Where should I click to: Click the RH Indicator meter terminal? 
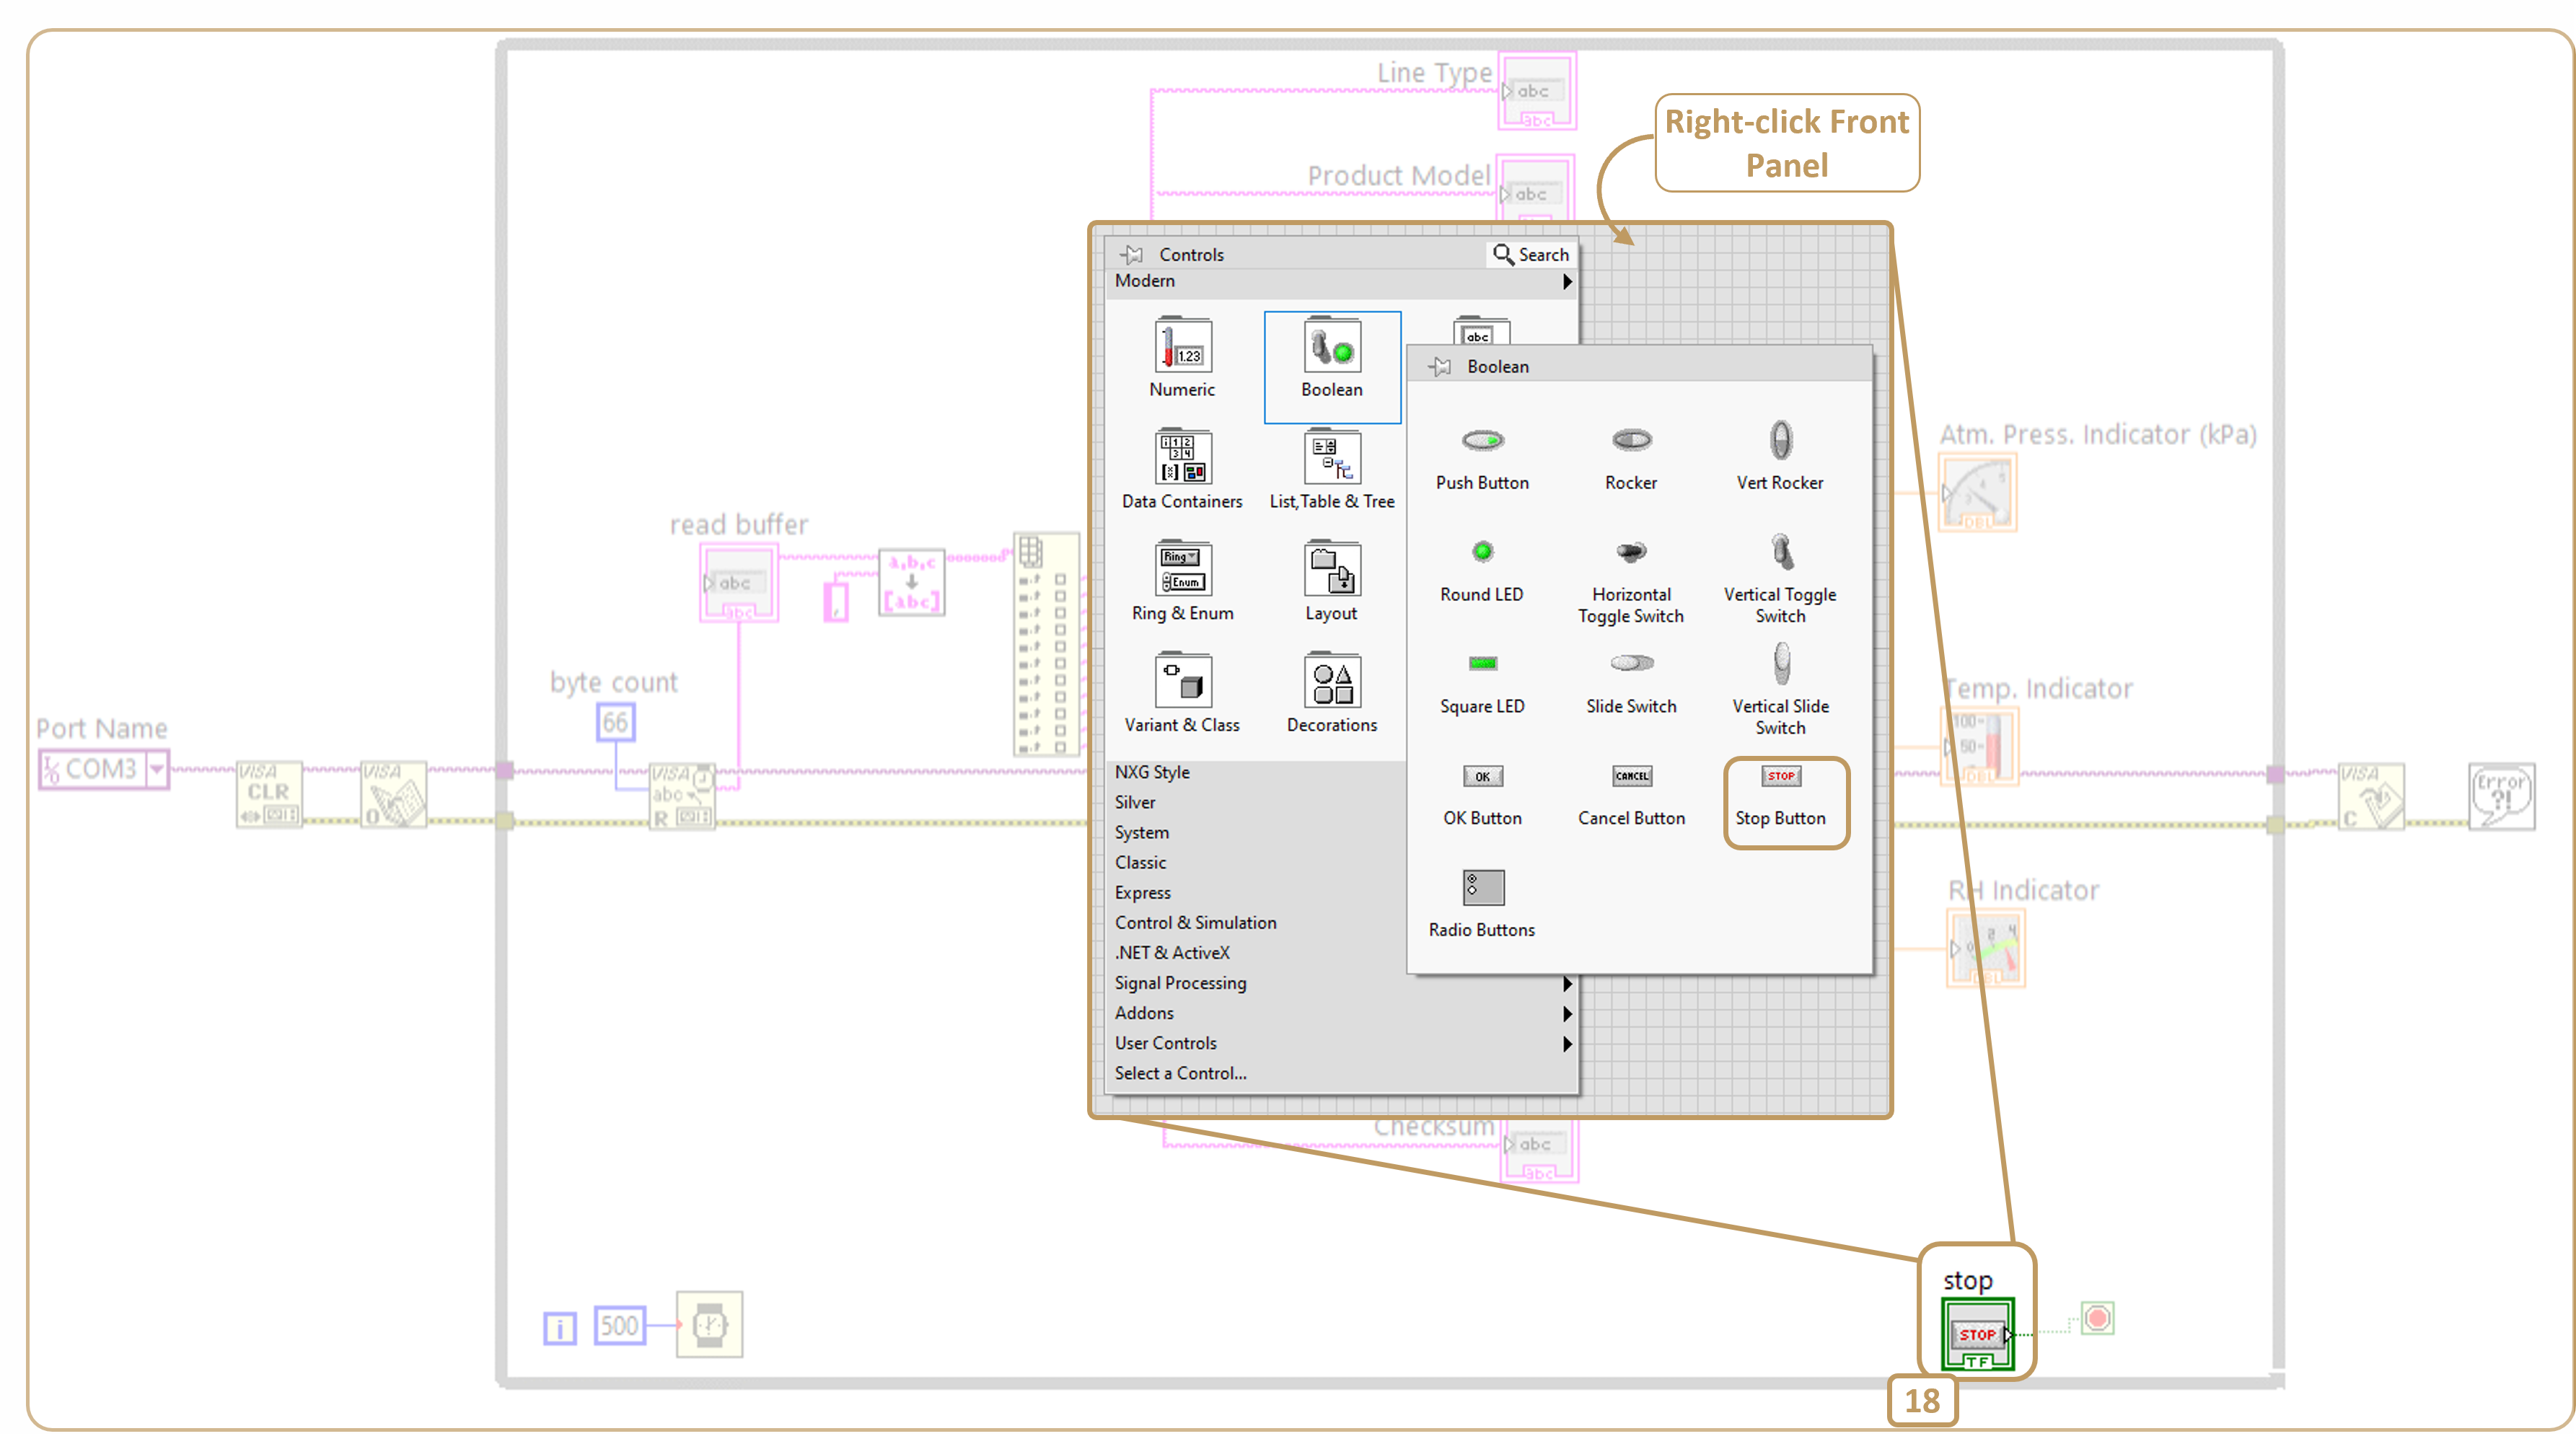(x=1986, y=948)
